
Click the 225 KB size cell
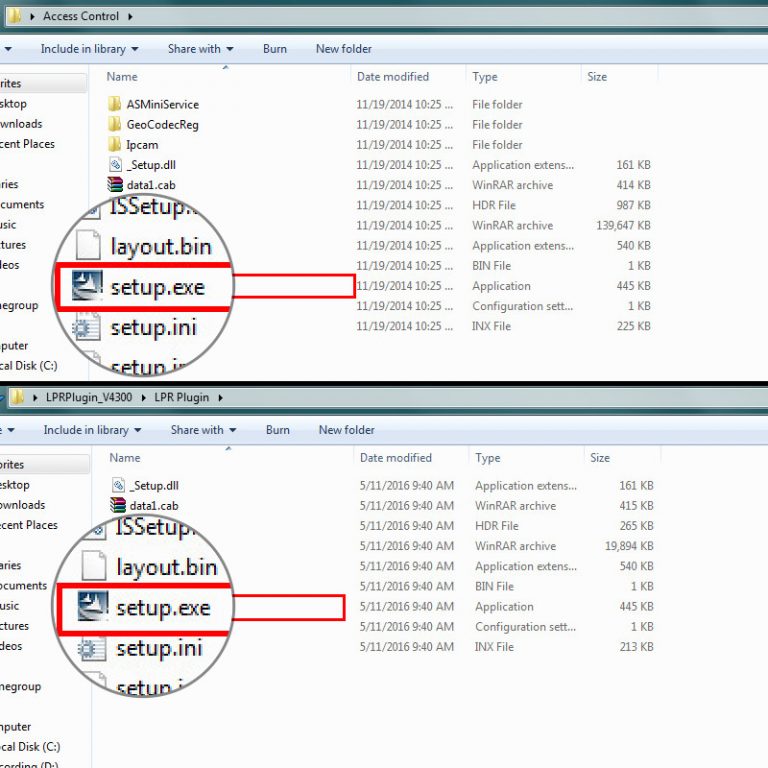633,326
